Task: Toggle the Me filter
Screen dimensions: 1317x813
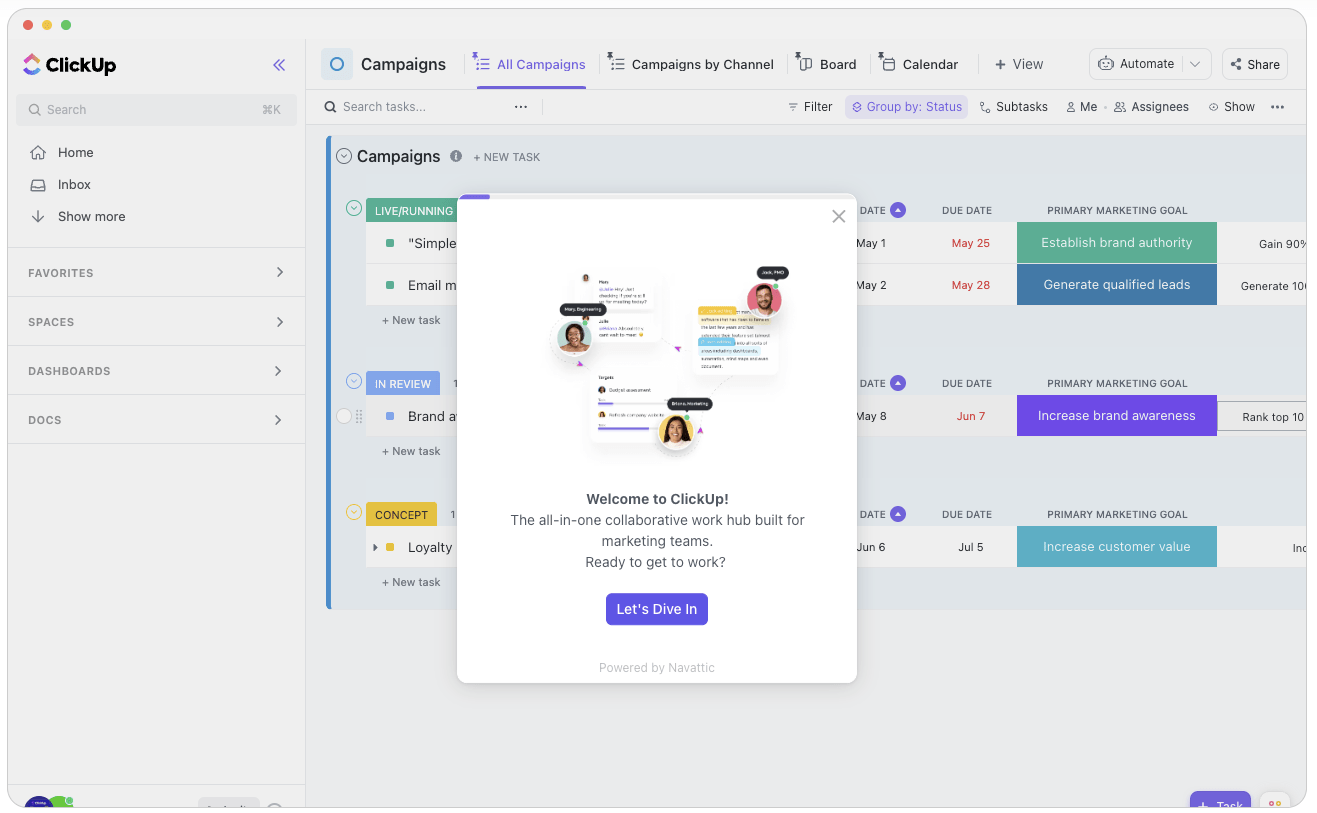Action: pyautogui.click(x=1081, y=107)
